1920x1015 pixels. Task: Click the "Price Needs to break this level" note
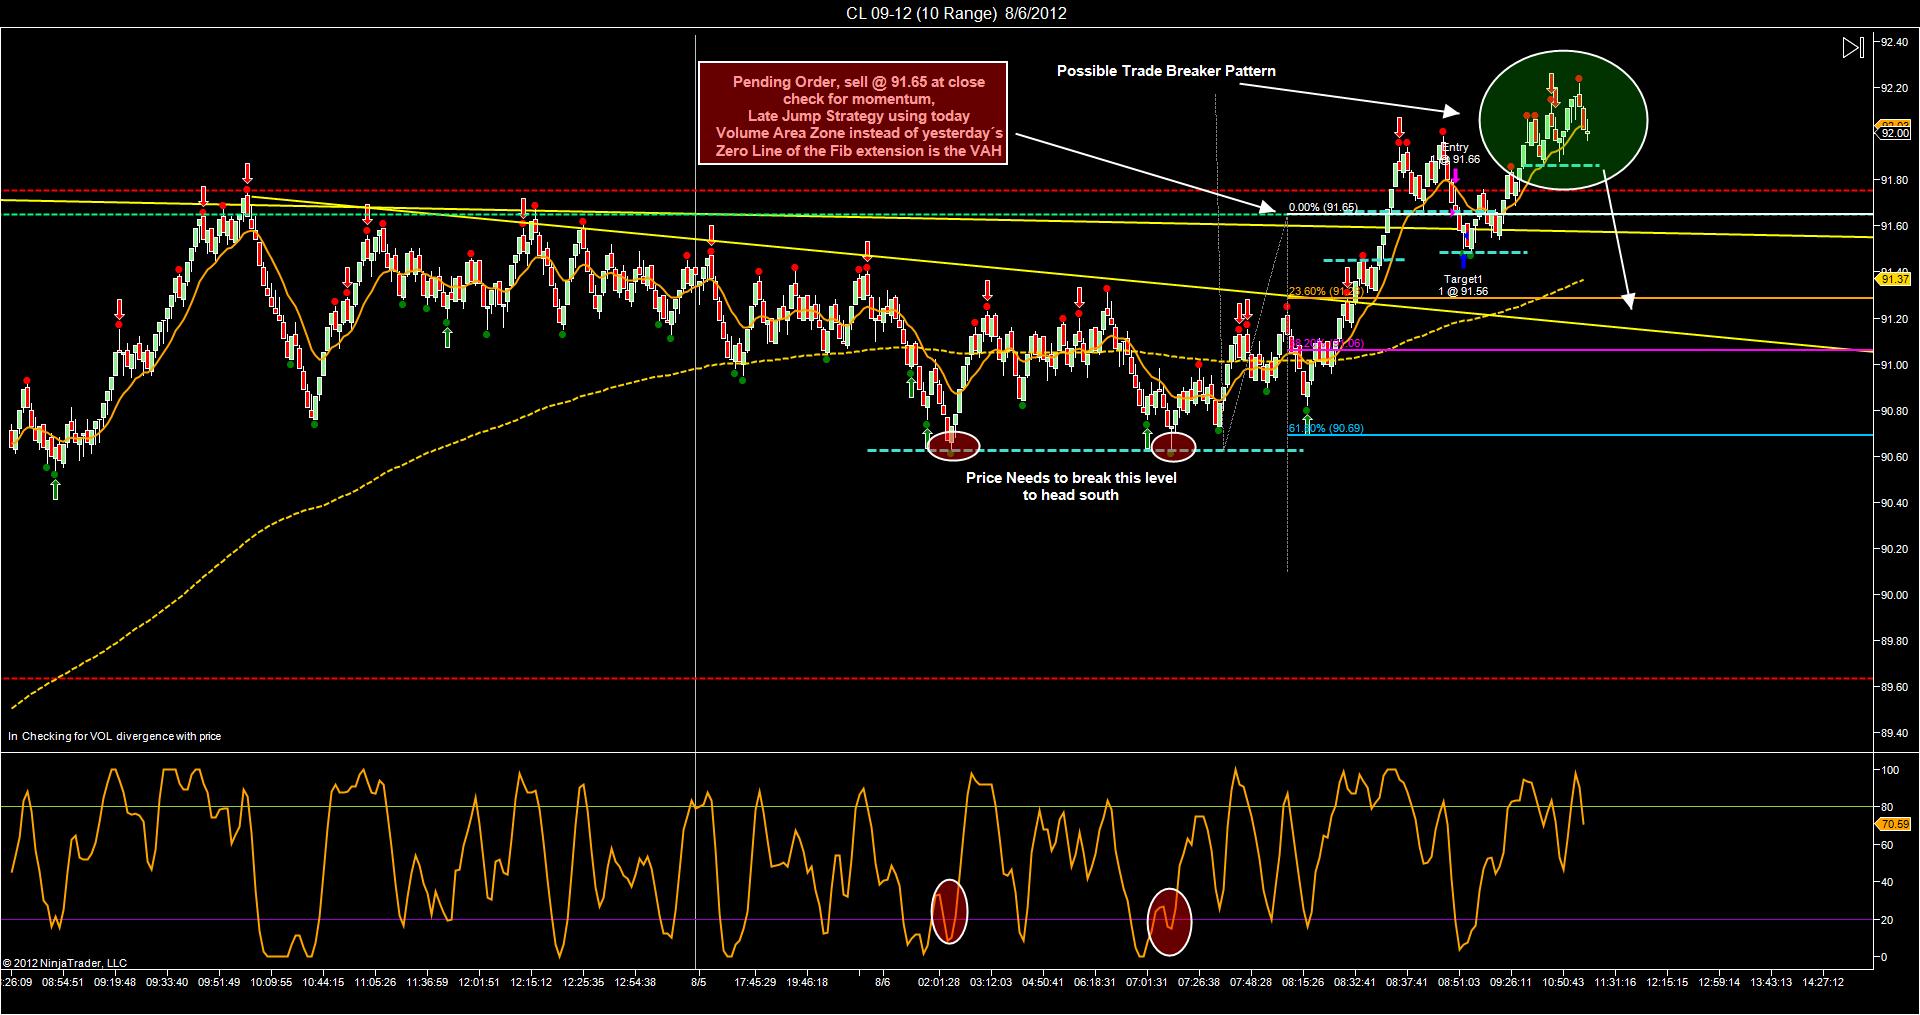tap(1071, 486)
